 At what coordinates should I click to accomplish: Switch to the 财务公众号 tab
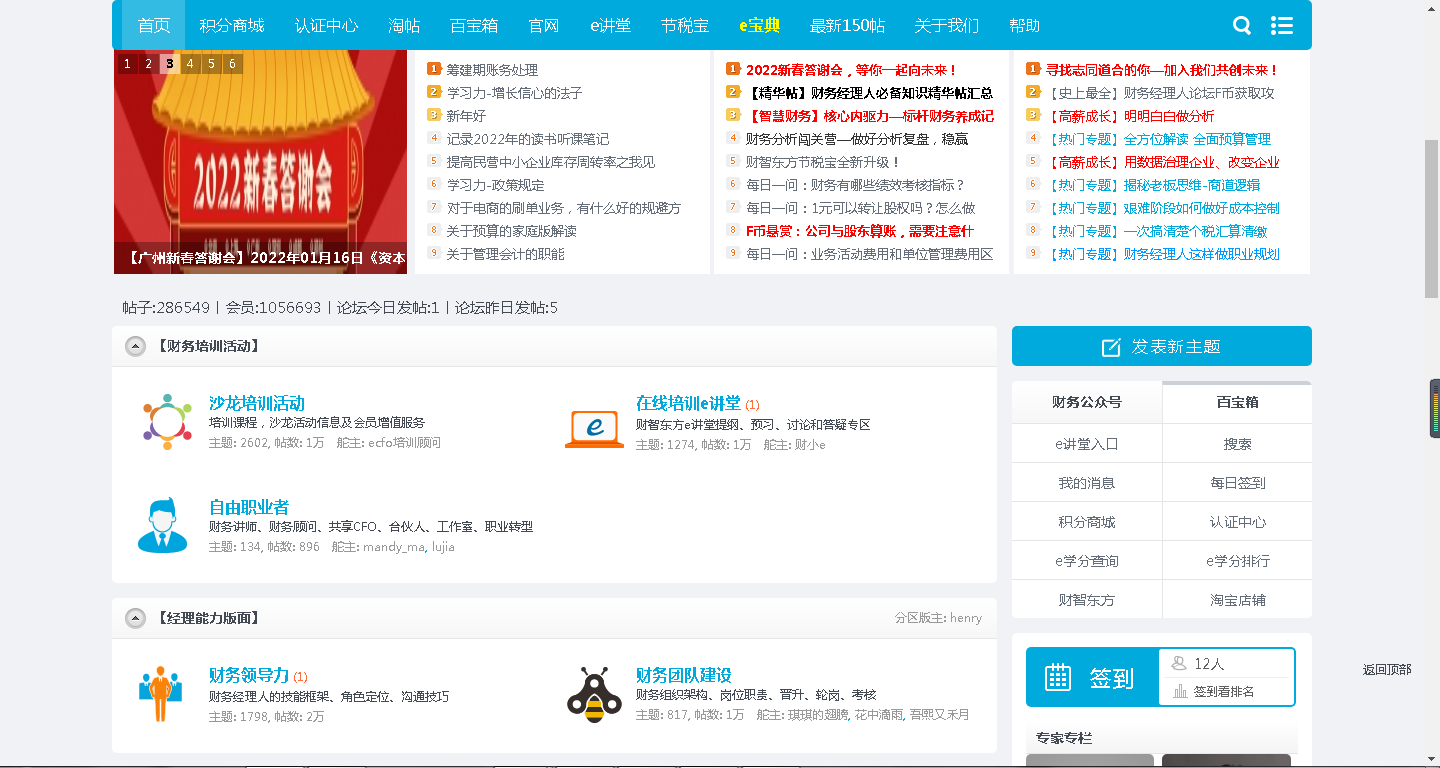pos(1087,402)
